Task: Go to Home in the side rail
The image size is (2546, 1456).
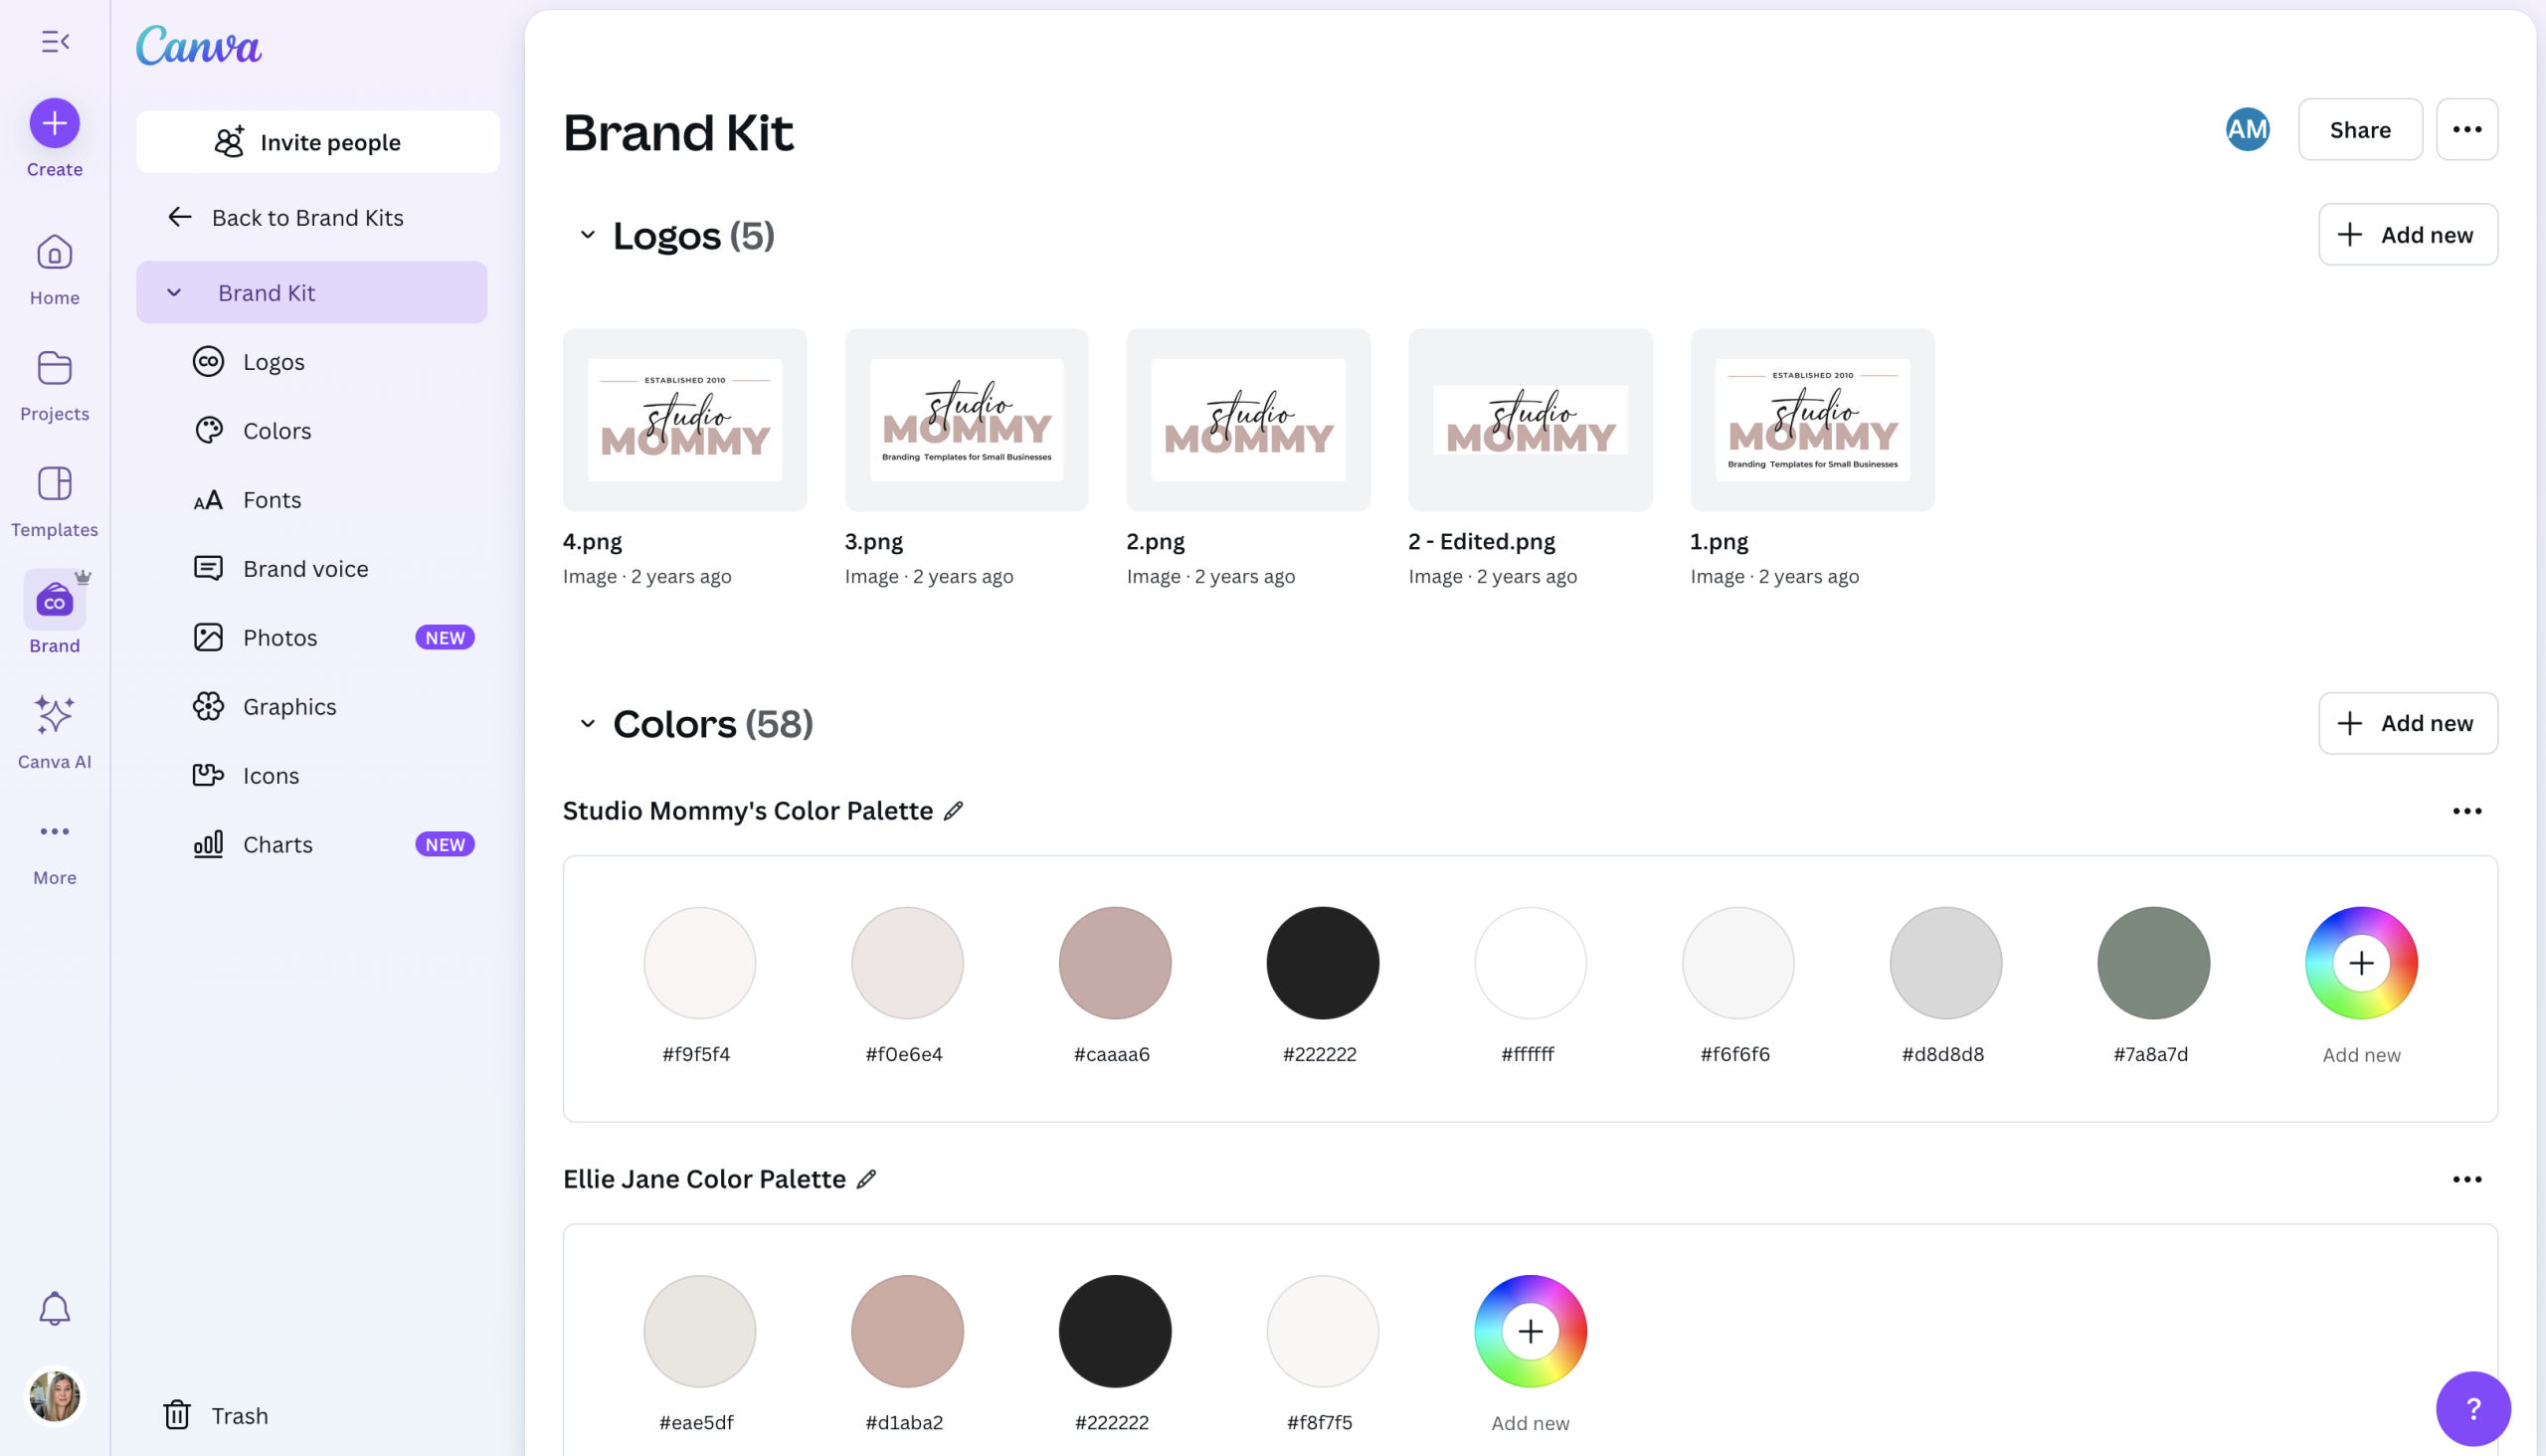Action: [x=55, y=269]
